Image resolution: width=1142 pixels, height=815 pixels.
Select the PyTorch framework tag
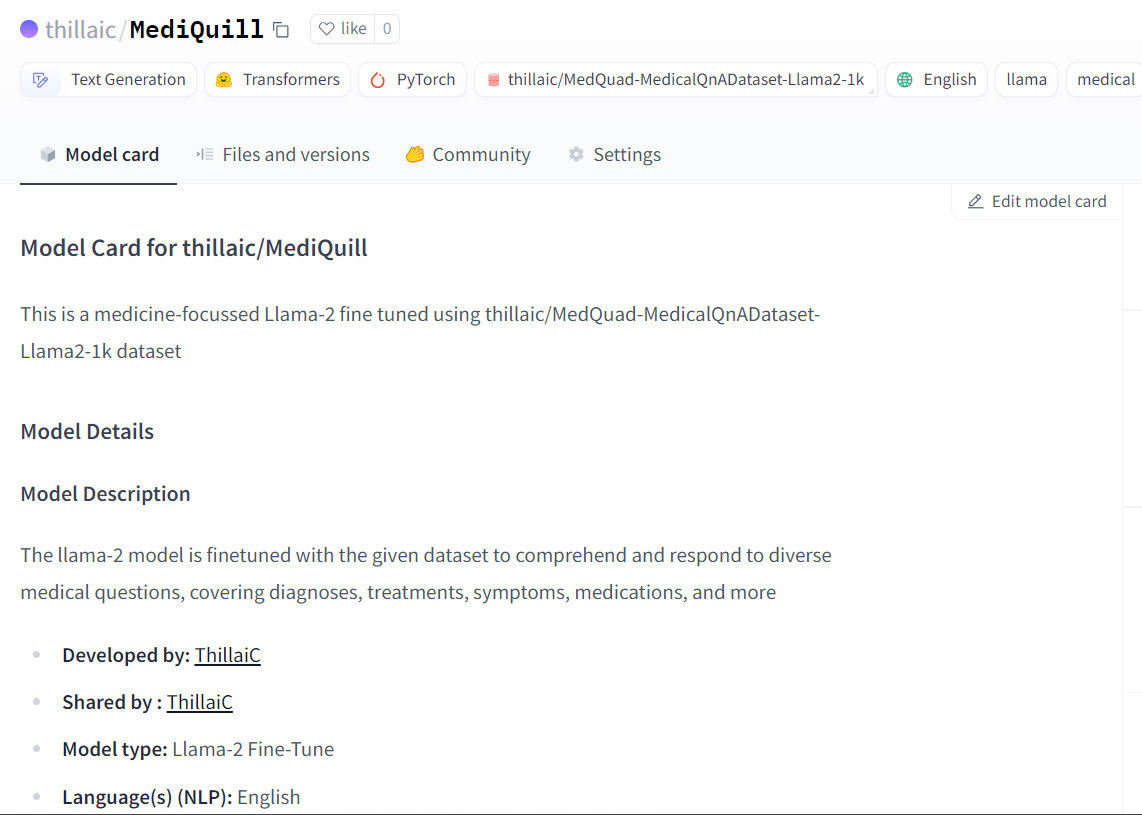point(412,79)
